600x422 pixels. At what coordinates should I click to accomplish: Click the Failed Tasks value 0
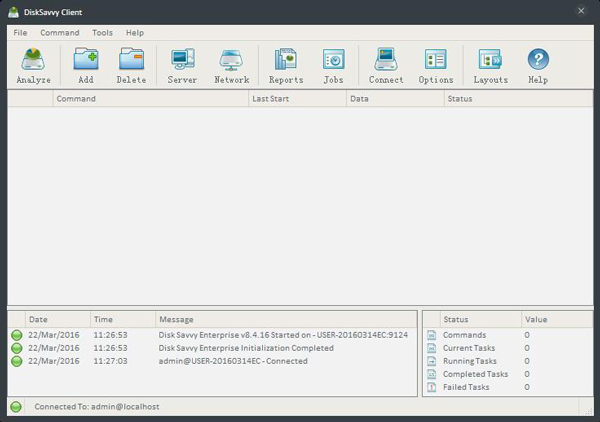[527, 387]
